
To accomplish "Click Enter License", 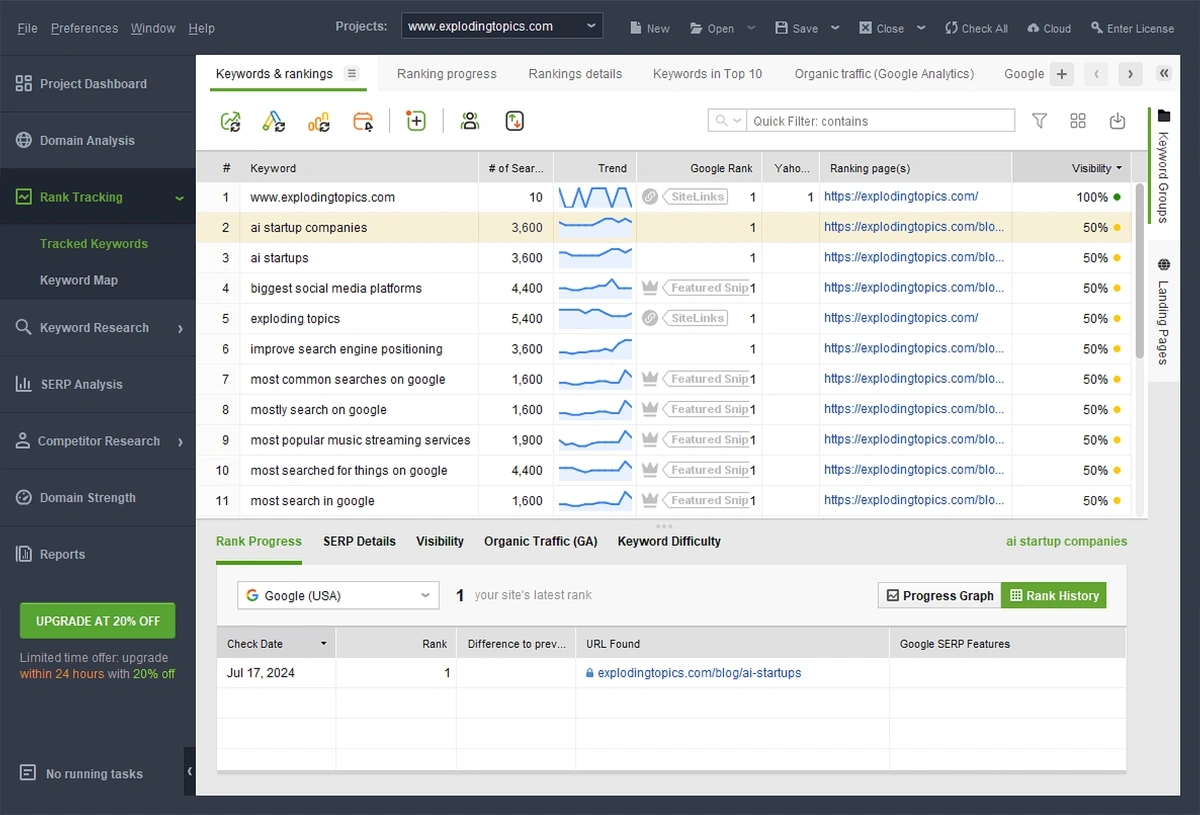I will point(1132,28).
